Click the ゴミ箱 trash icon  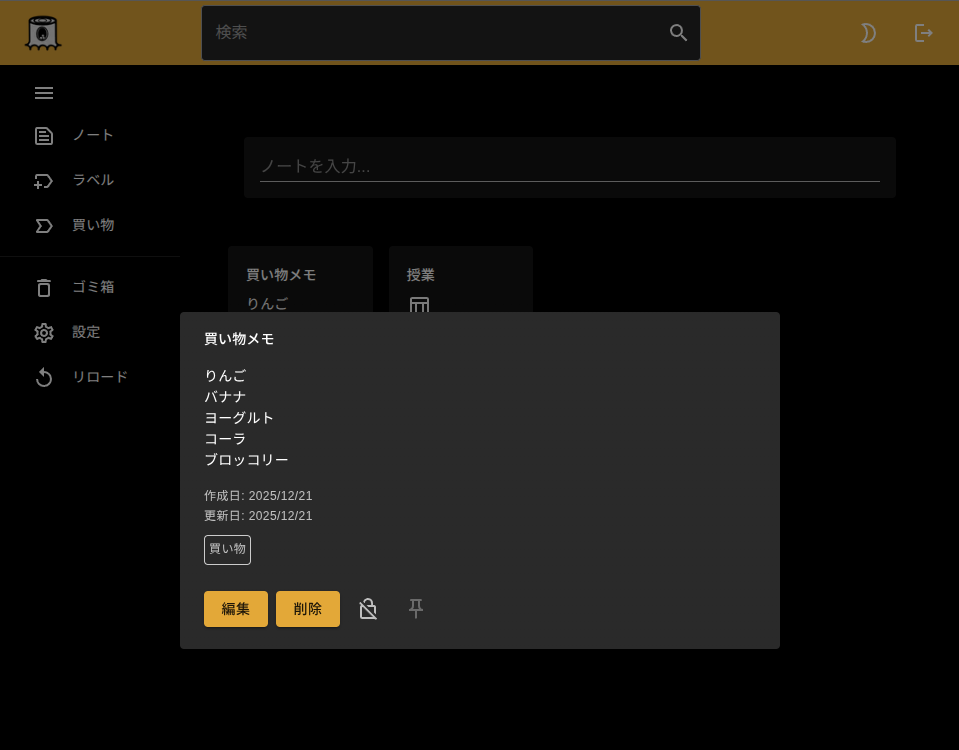44,288
